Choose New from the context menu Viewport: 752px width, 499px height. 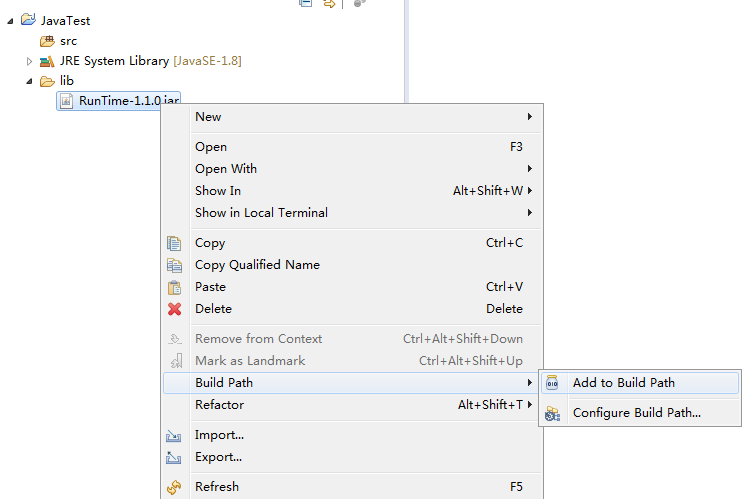pyautogui.click(x=352, y=117)
